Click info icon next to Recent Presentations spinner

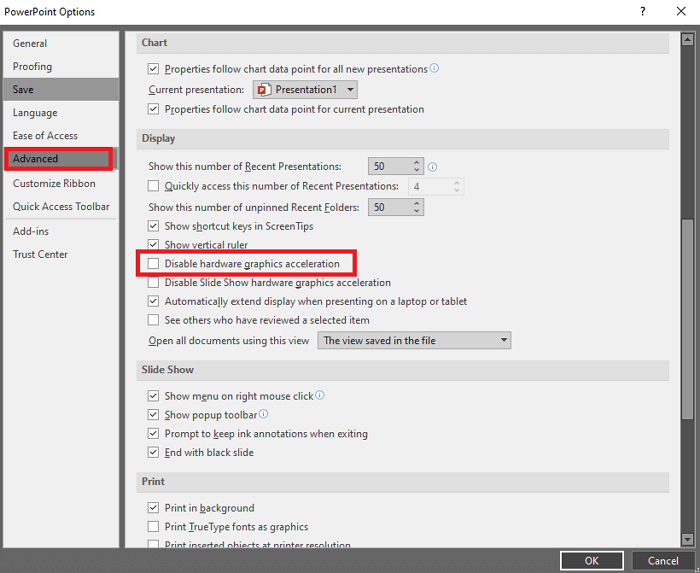[x=432, y=167]
